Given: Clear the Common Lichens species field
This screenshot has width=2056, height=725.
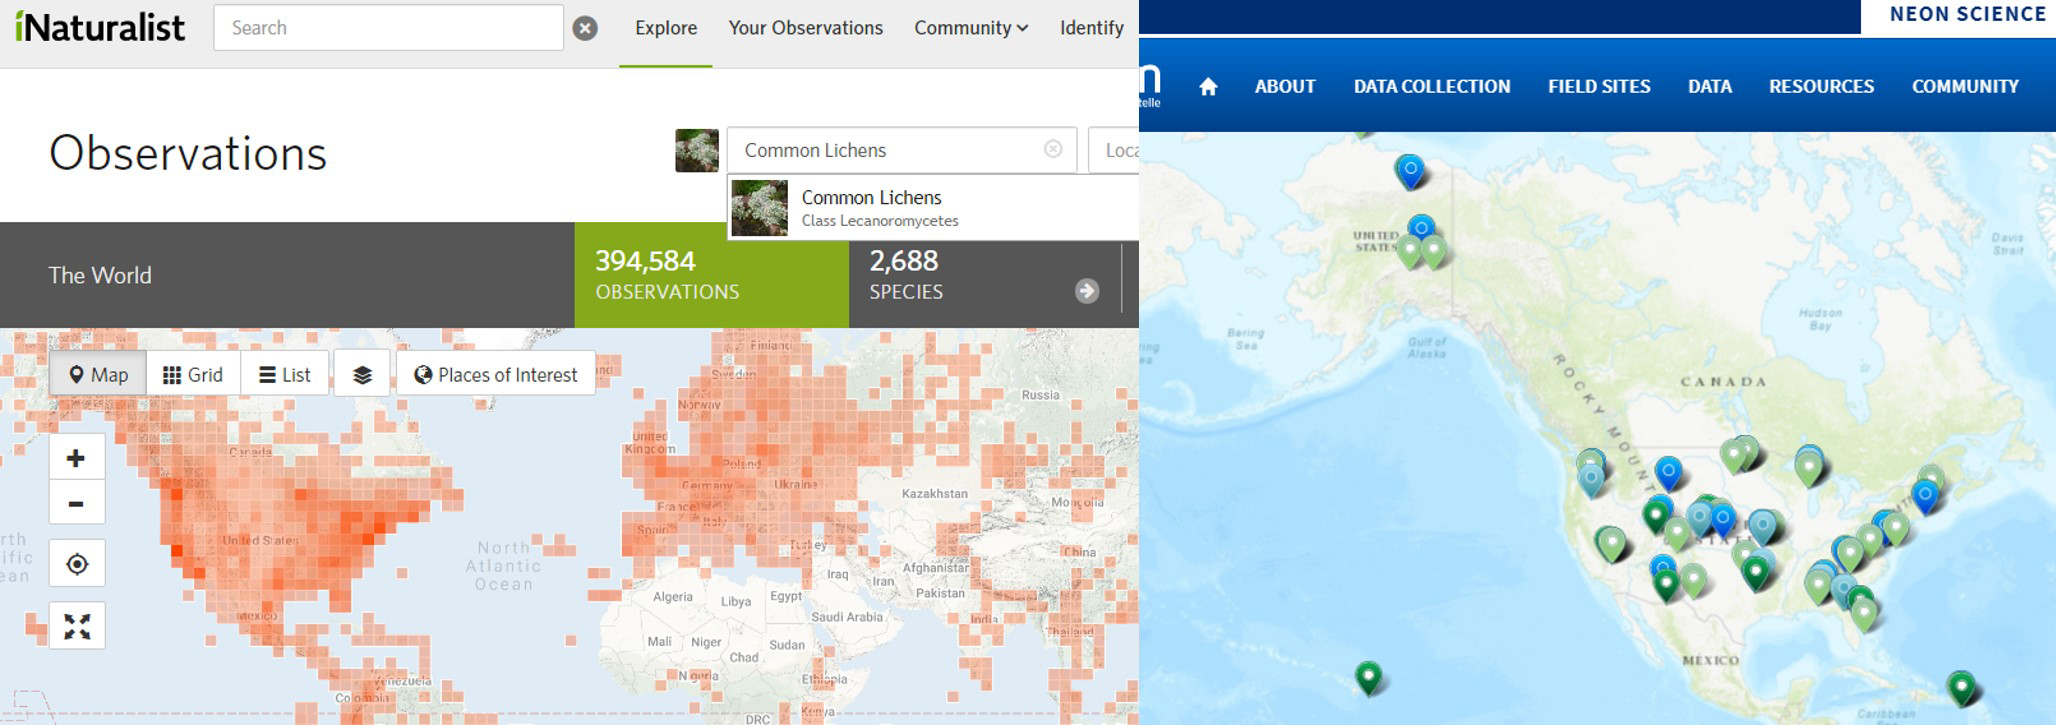Looking at the screenshot, I should (x=1053, y=149).
